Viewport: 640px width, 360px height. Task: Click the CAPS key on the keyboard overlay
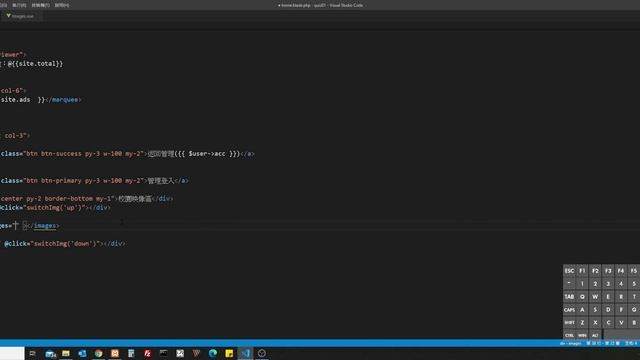pos(569,310)
